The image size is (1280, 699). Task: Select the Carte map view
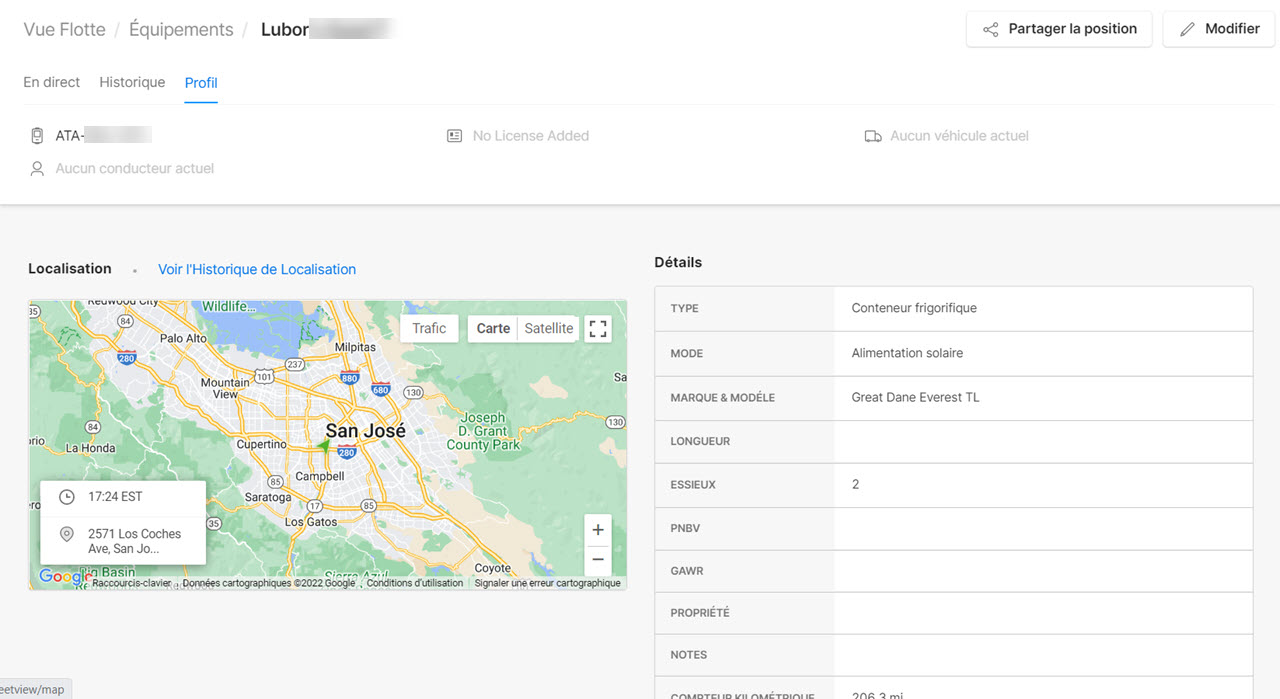(493, 328)
